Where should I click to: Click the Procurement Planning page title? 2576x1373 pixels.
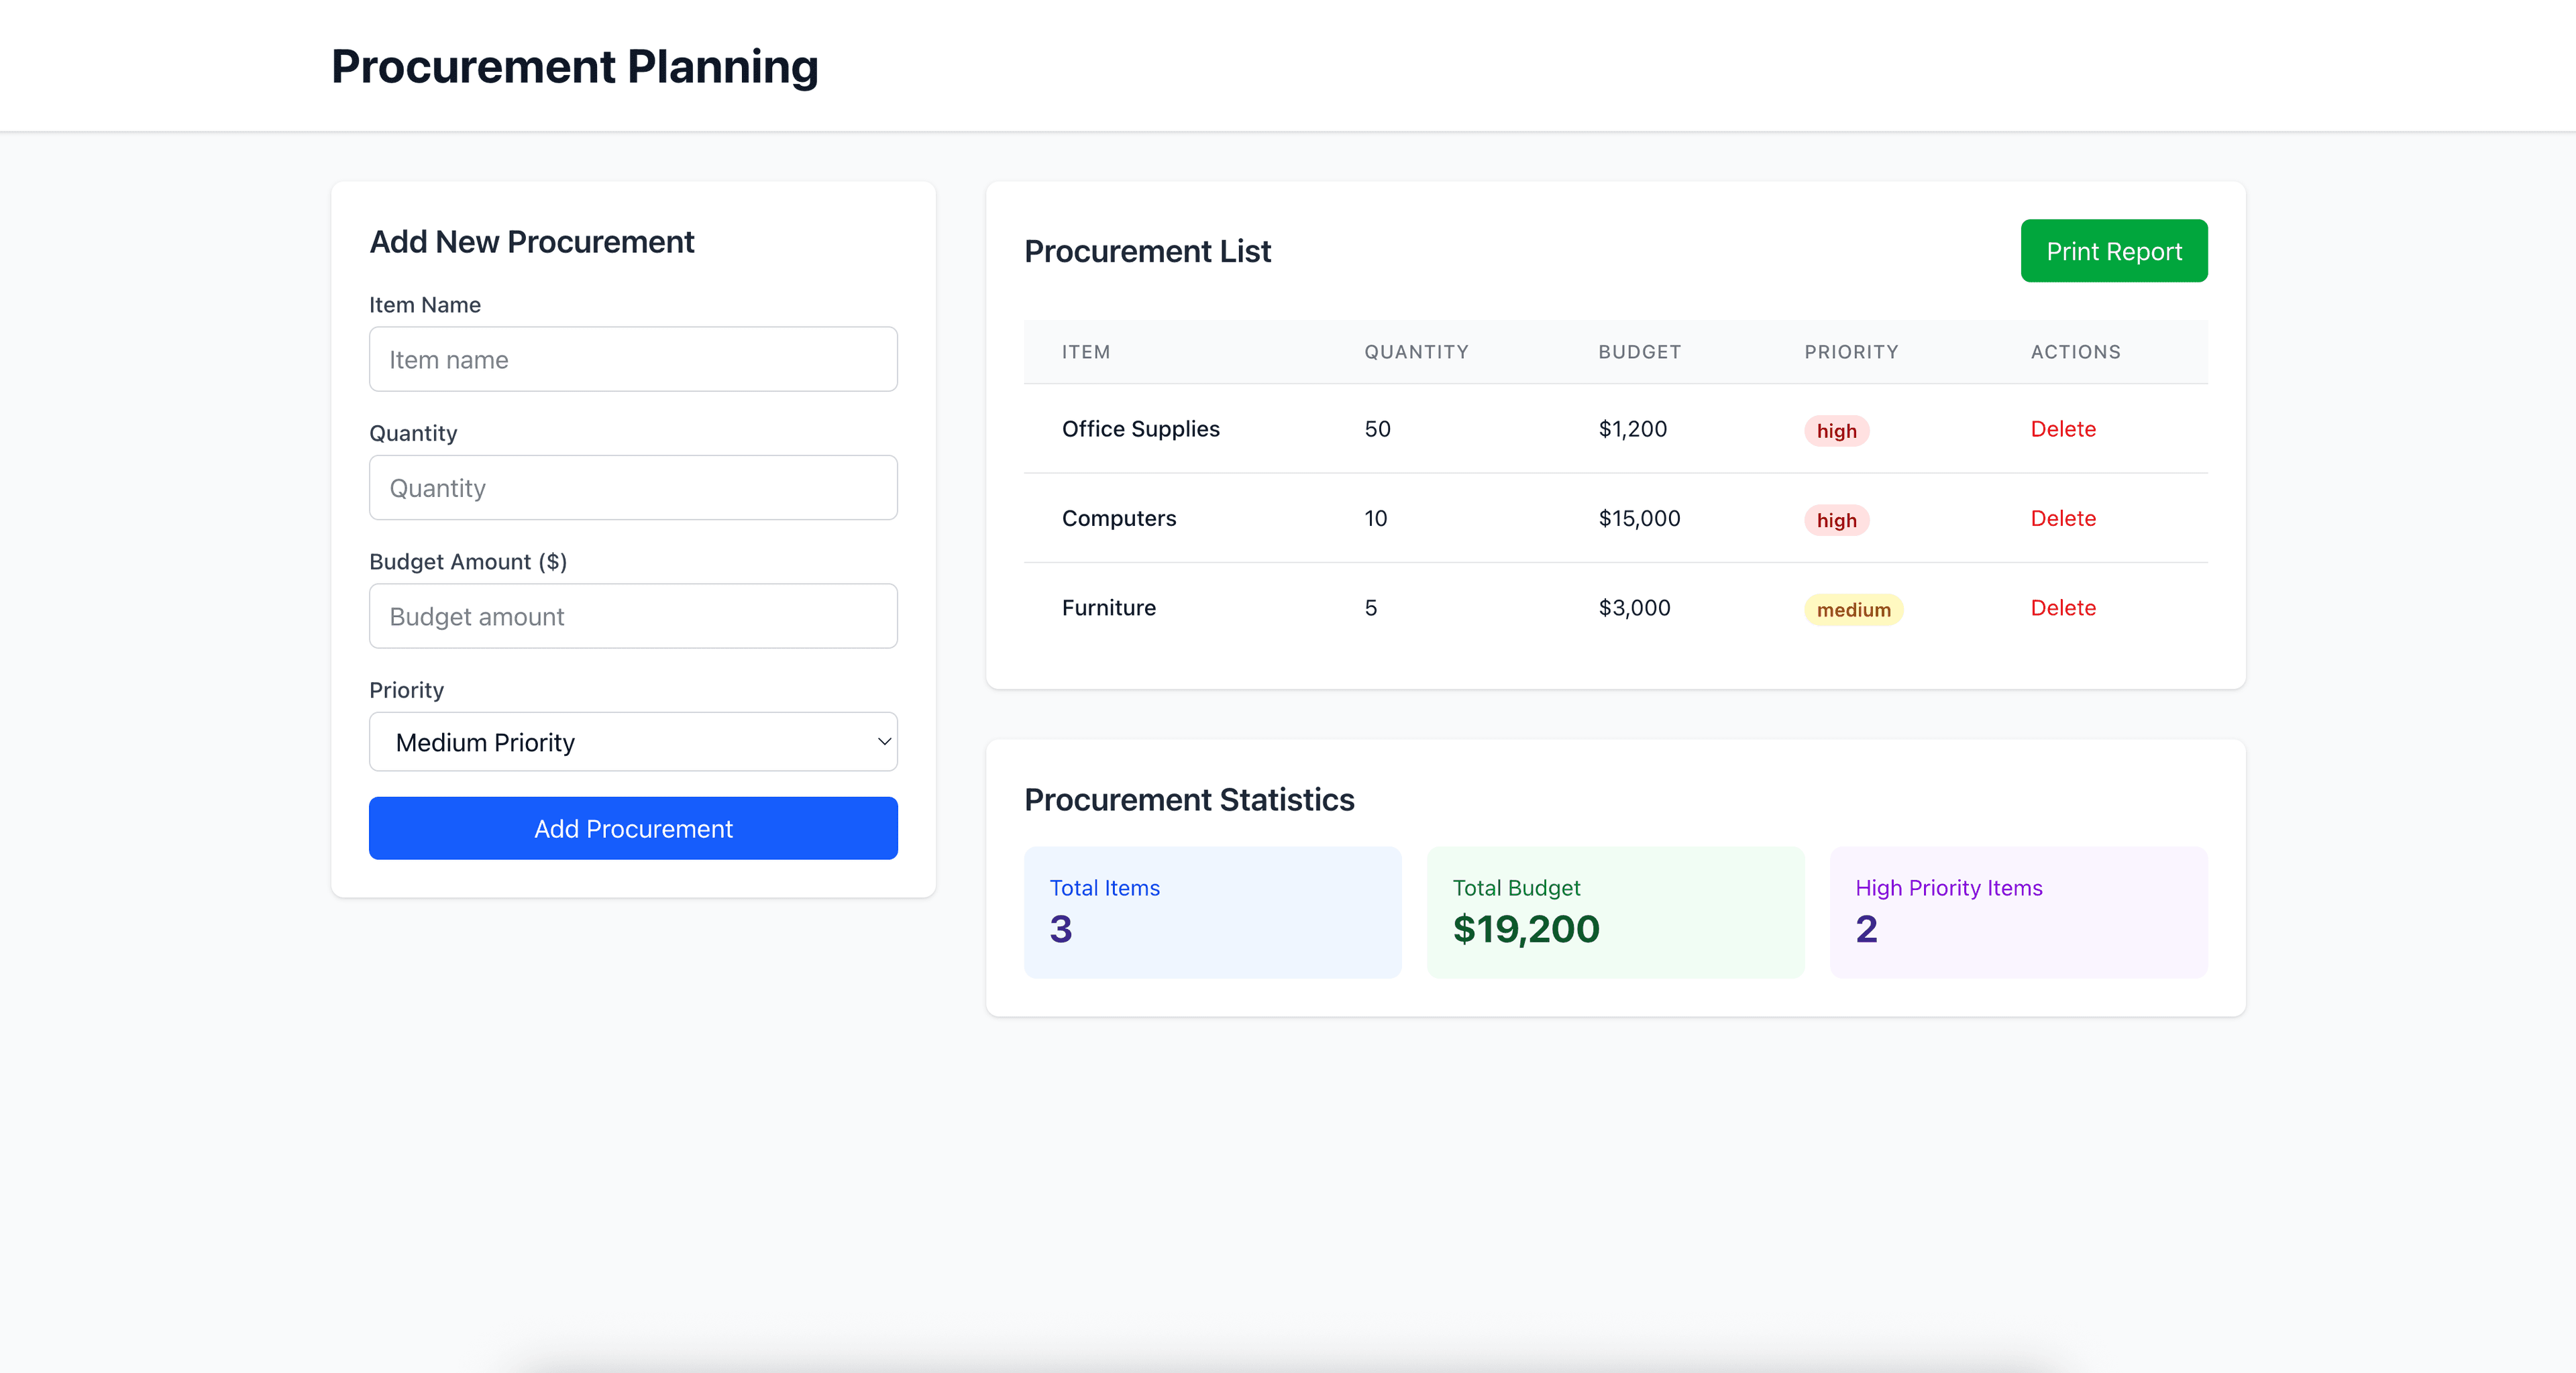[x=574, y=67]
